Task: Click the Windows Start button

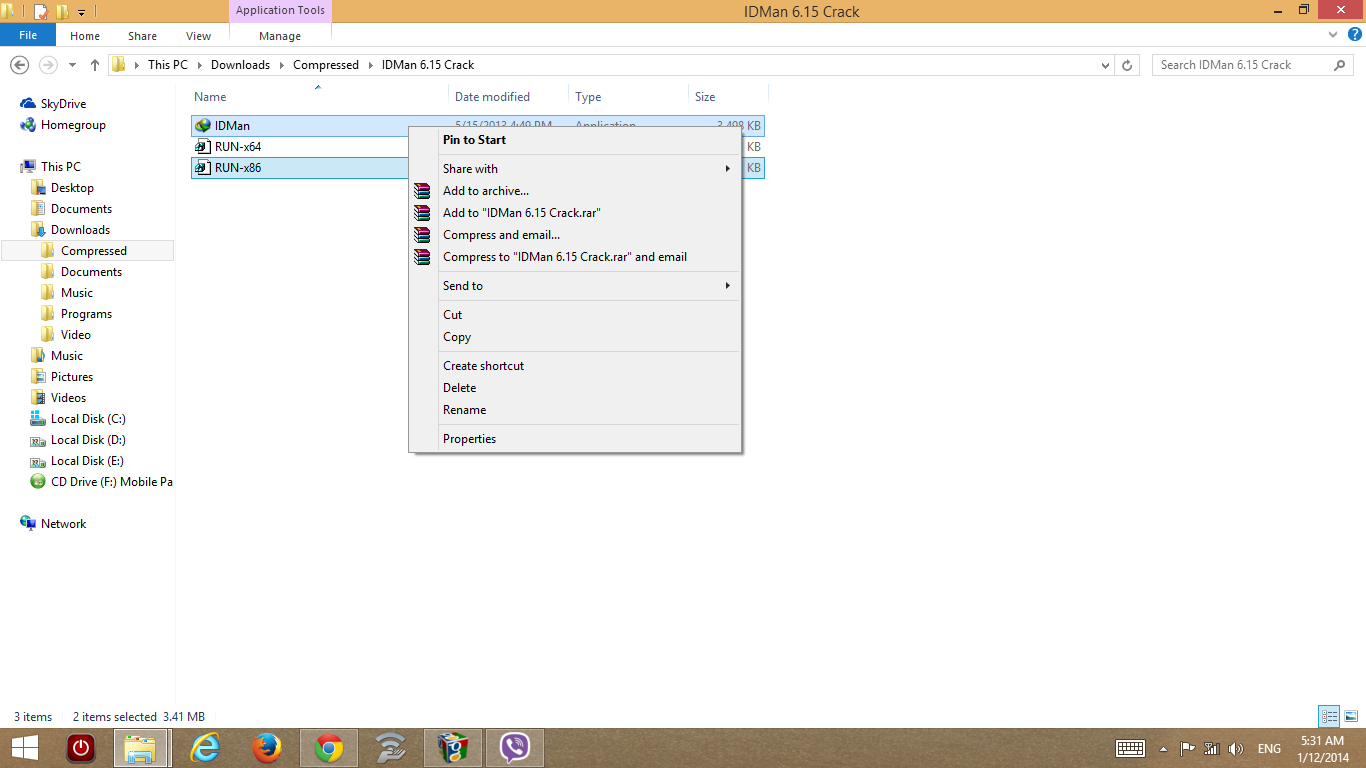Action: click(x=26, y=748)
